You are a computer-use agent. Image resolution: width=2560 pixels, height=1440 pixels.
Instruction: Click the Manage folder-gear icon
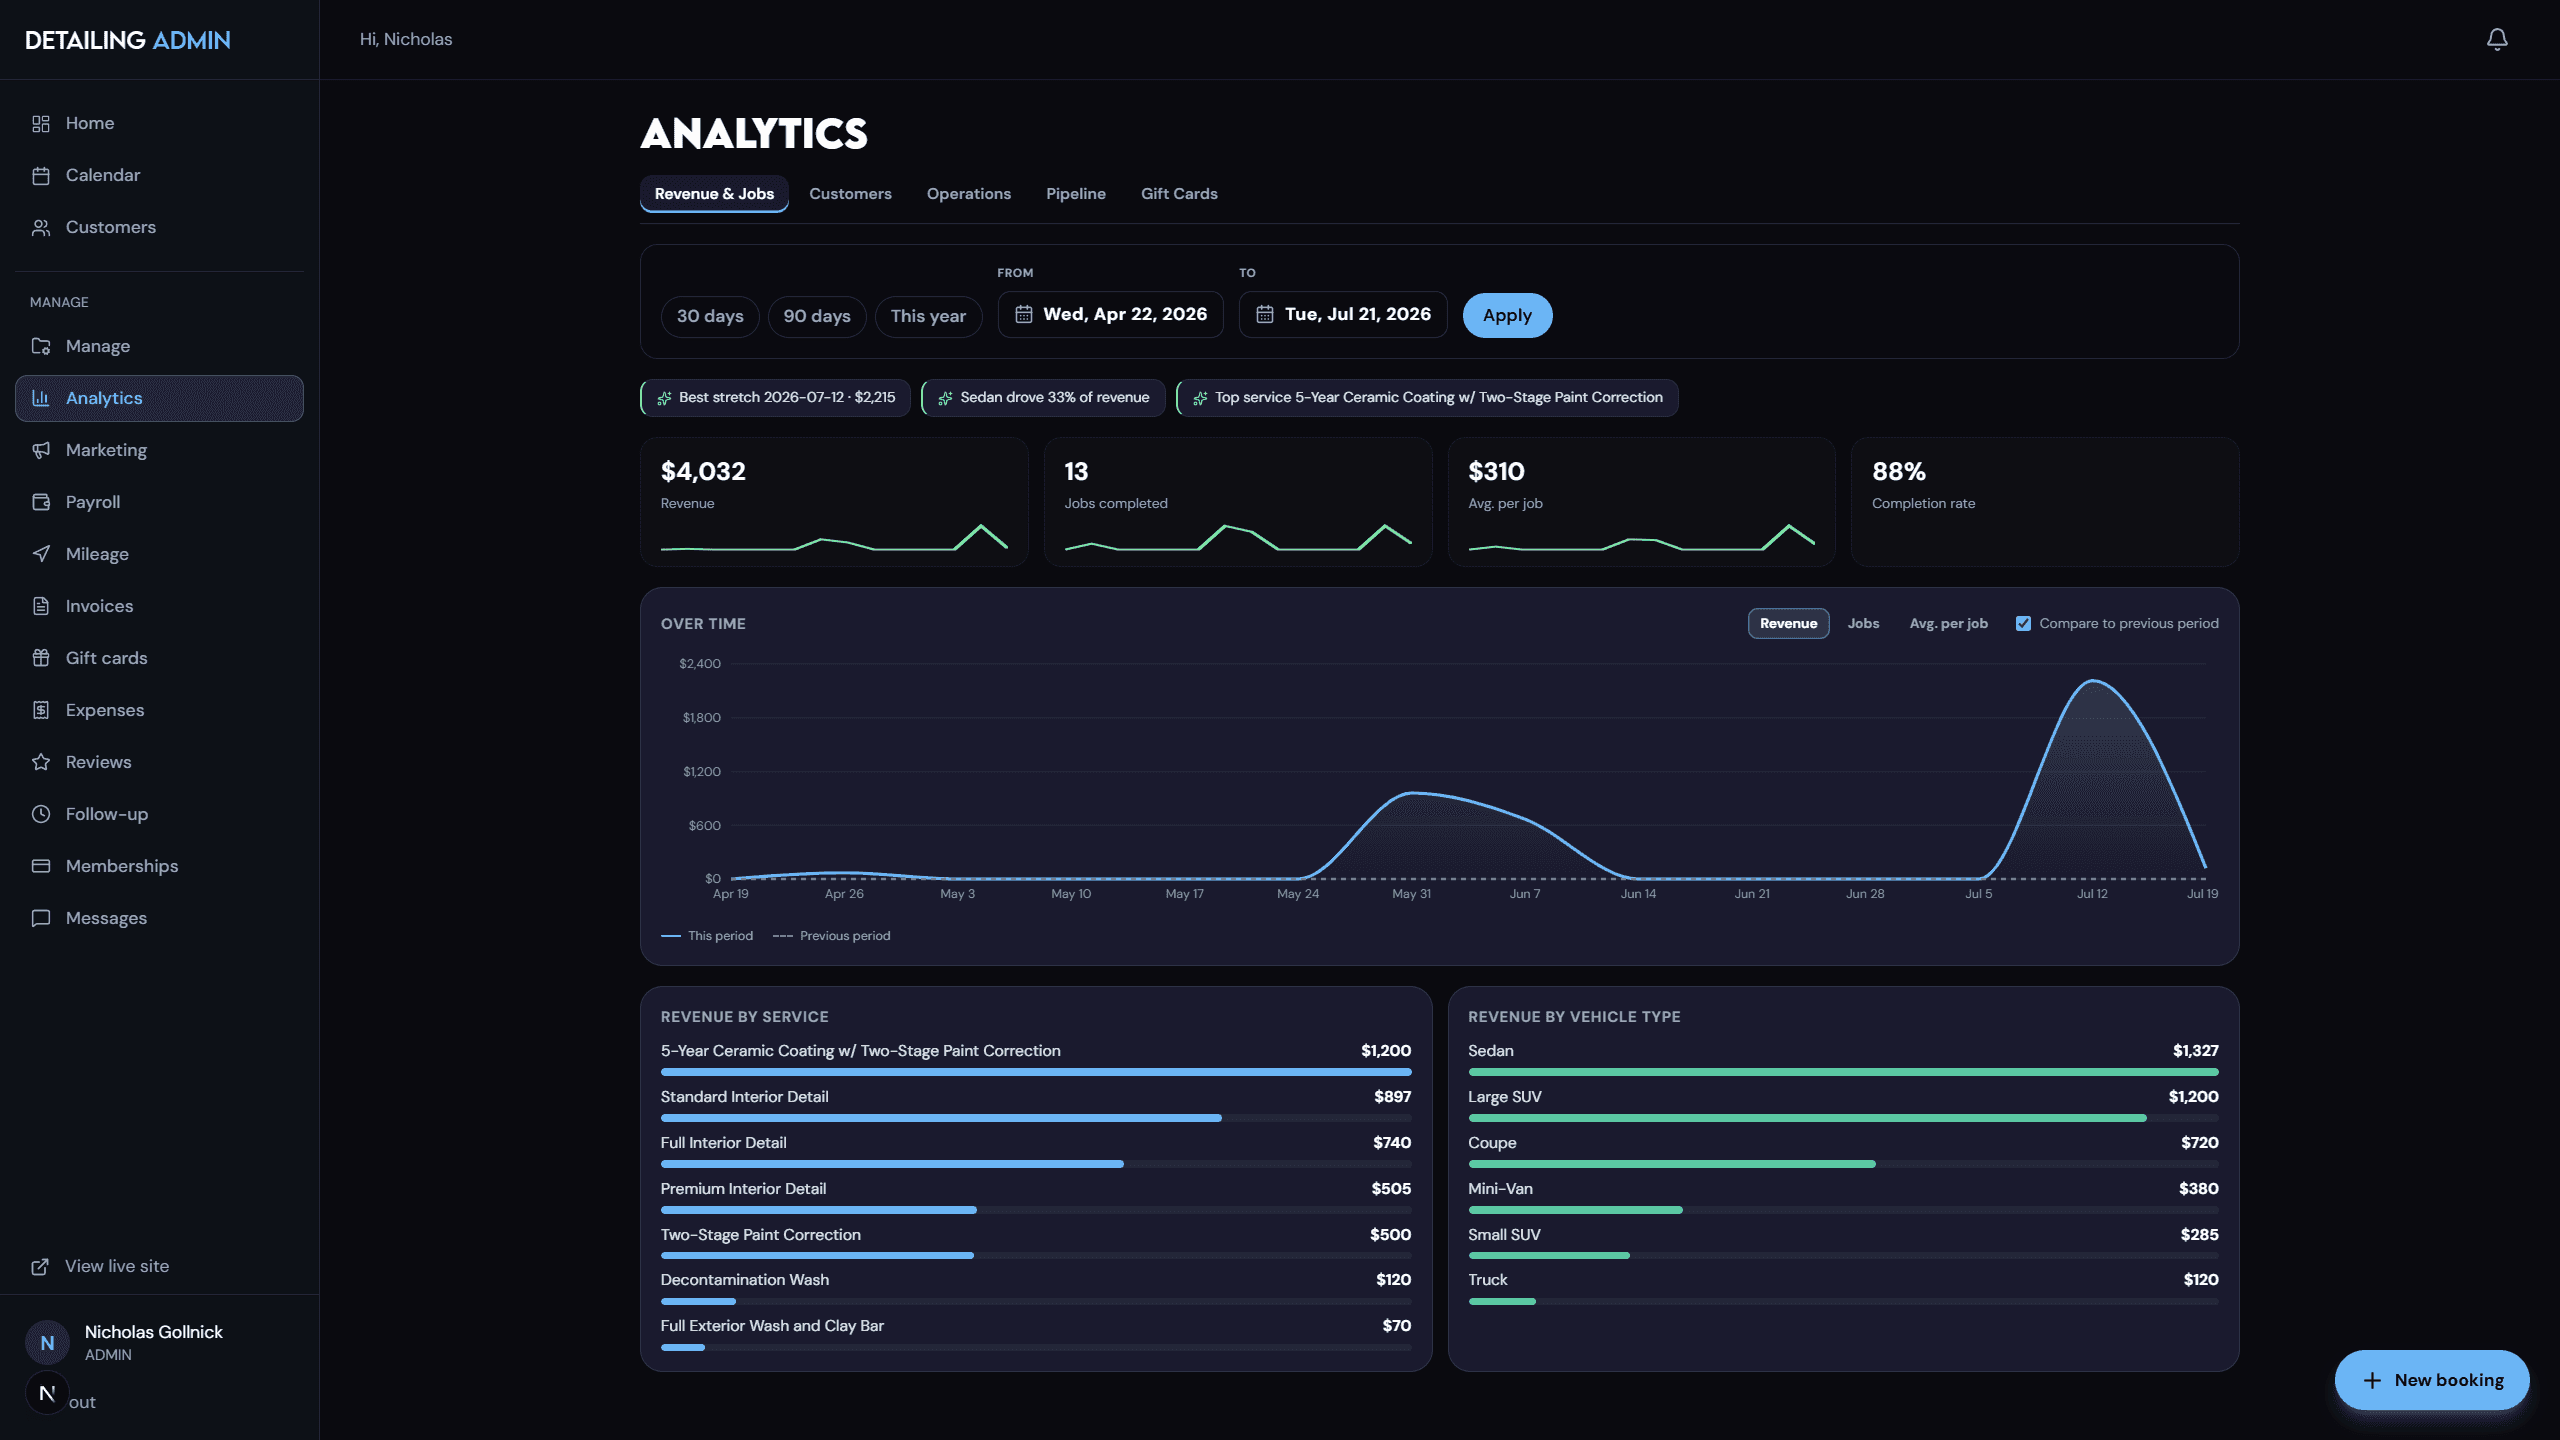(x=41, y=346)
